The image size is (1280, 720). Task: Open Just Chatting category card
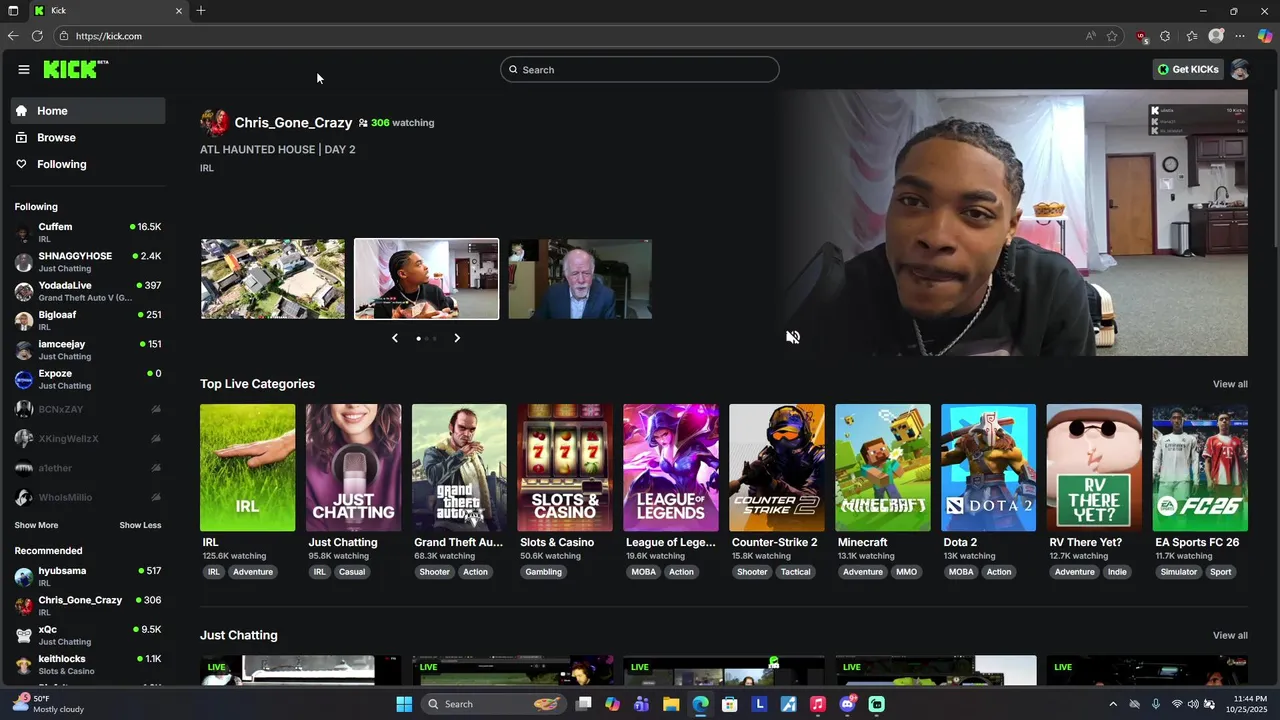click(x=353, y=467)
